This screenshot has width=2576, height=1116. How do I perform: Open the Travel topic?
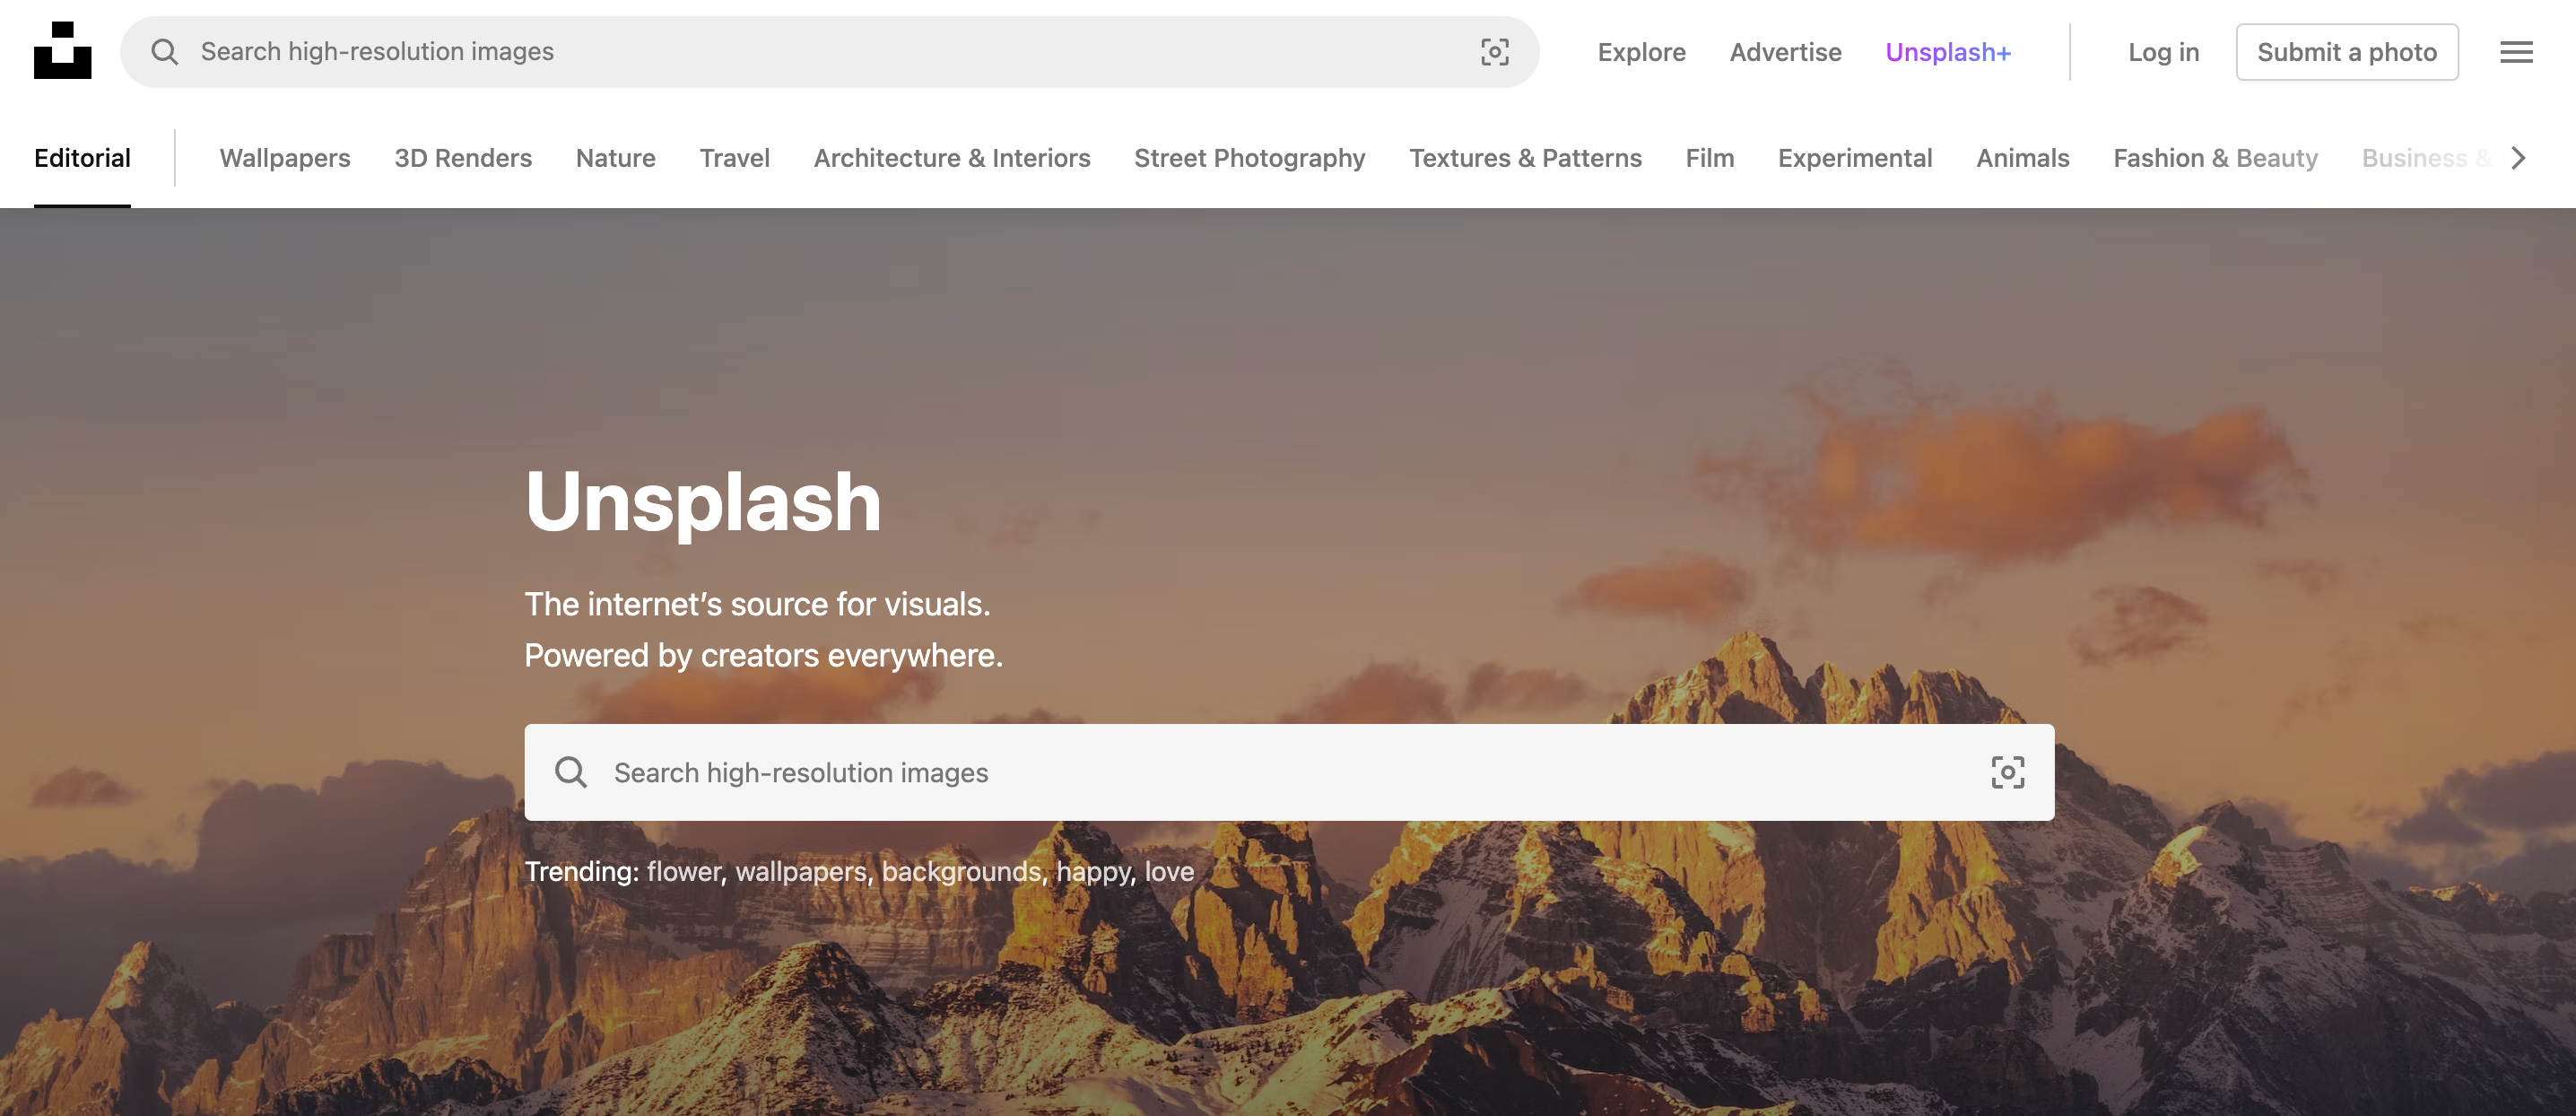pos(734,158)
